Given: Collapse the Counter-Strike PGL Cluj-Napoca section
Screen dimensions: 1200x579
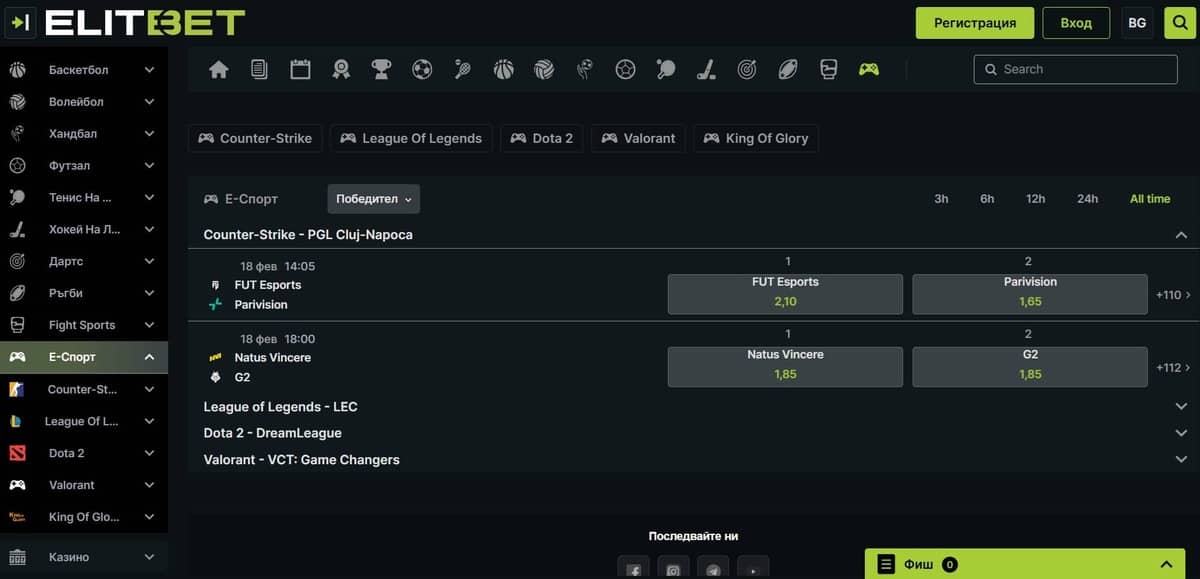Looking at the screenshot, I should point(1181,235).
